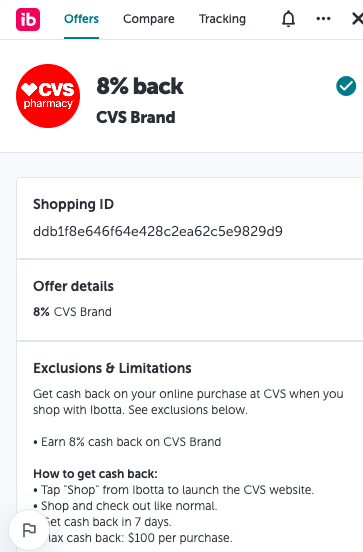Open the notifications bell
The image size is (363, 552).
click(288, 19)
